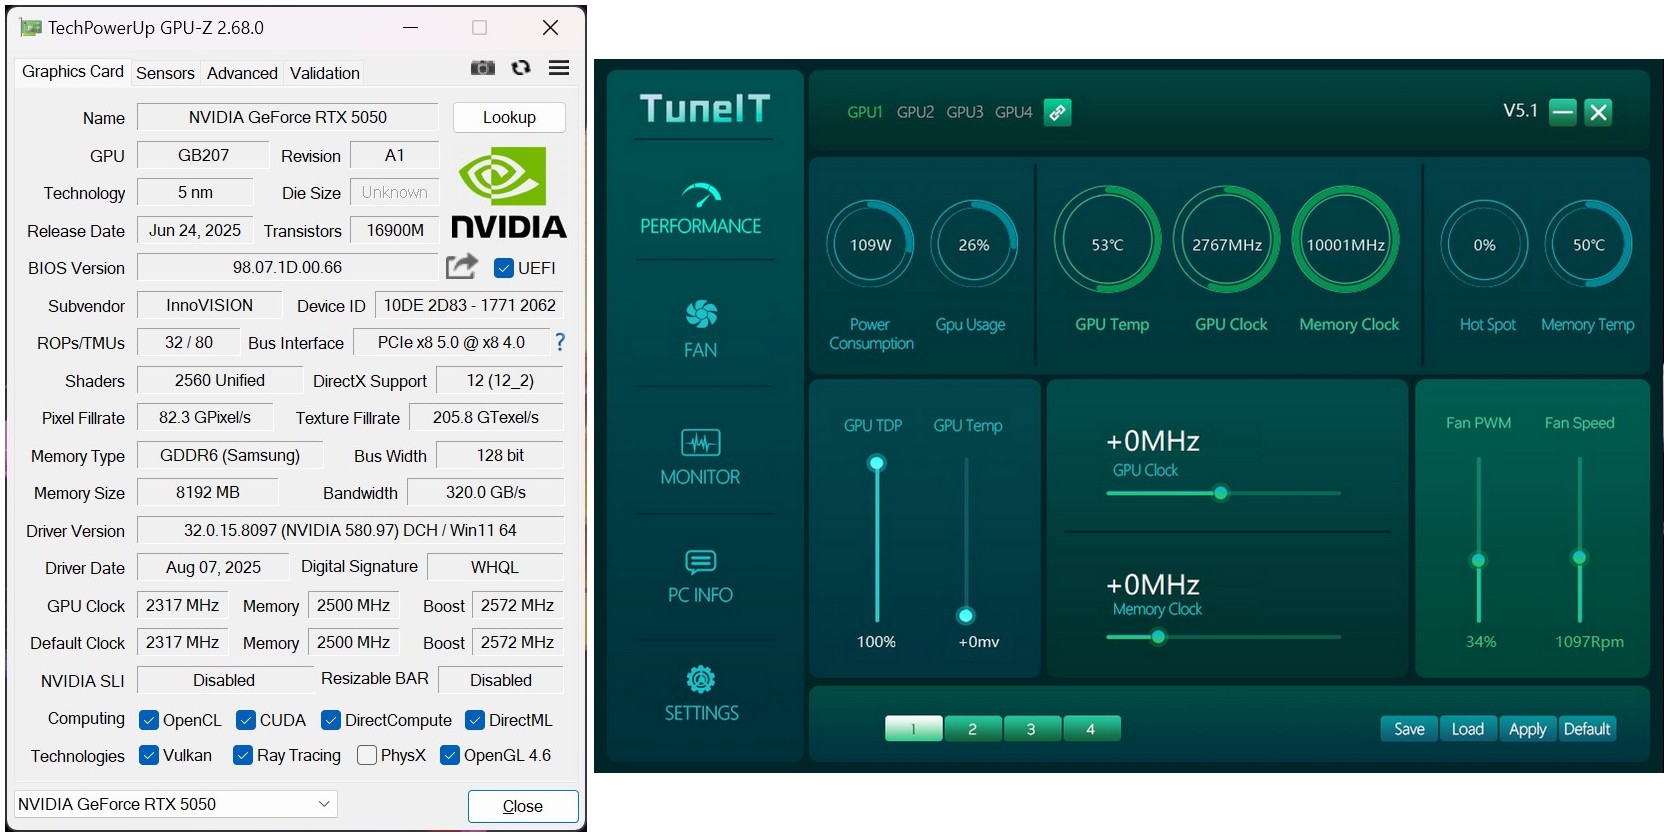Toggle the DirectCompute checkbox
This screenshot has width=1670, height=836.
point(331,720)
